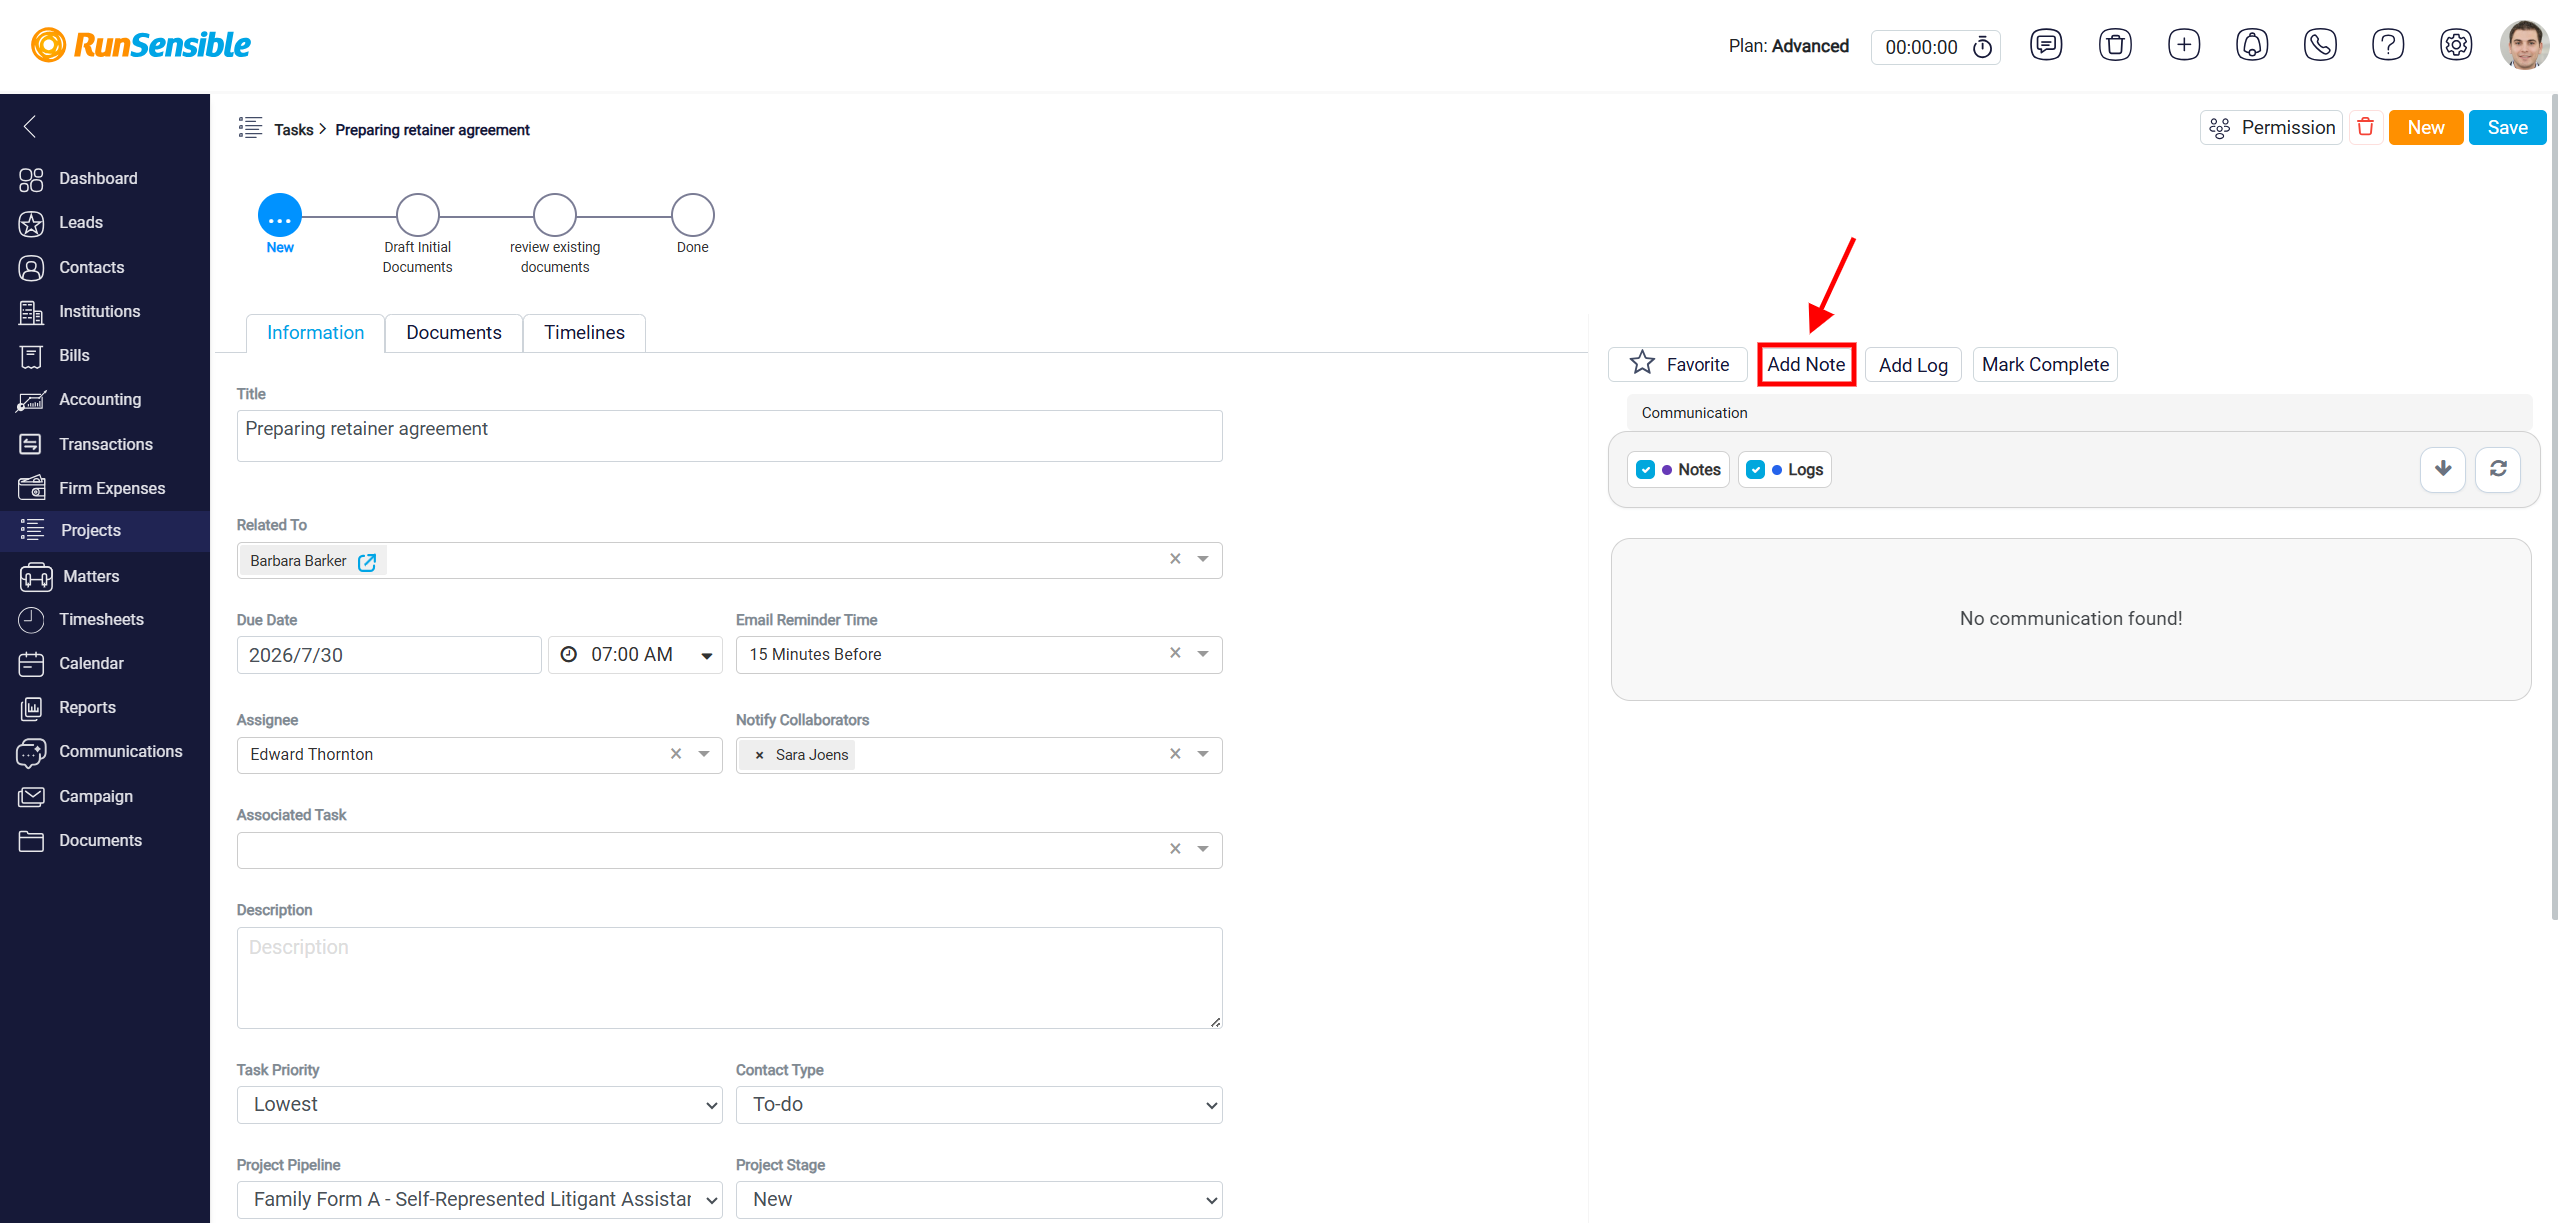Collapse the sidebar with back arrow
The image size is (2558, 1223).
(30, 126)
